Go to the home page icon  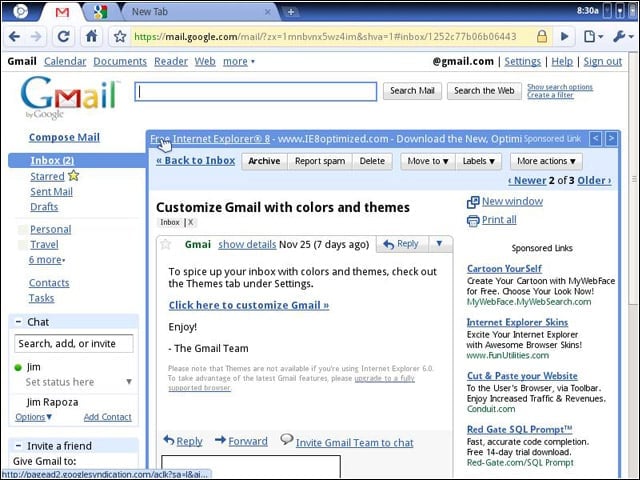tap(91, 36)
